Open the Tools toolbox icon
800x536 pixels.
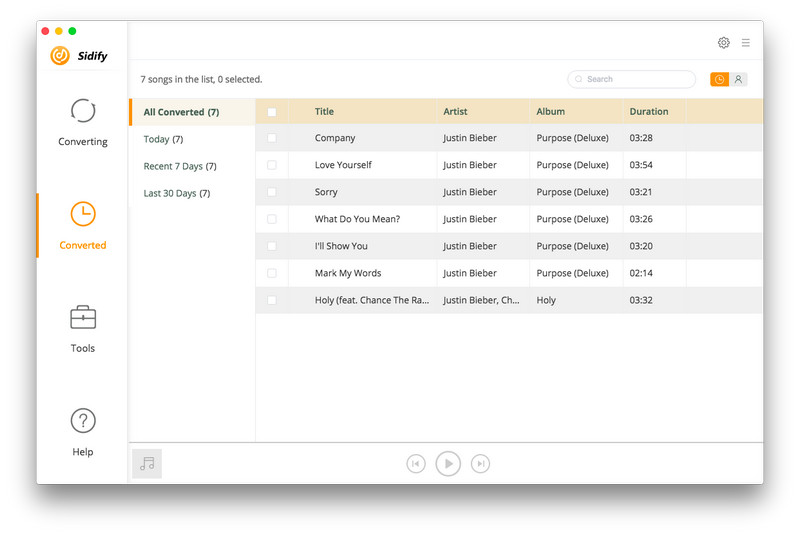[x=83, y=317]
